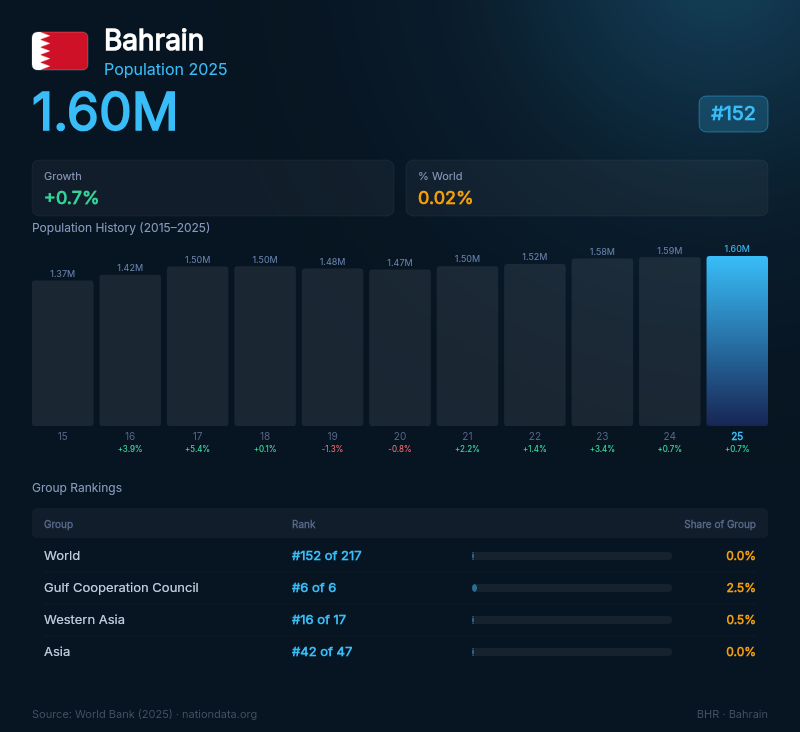Click the 2018 population bar
The width and height of the screenshot is (800, 732).
pos(265,346)
